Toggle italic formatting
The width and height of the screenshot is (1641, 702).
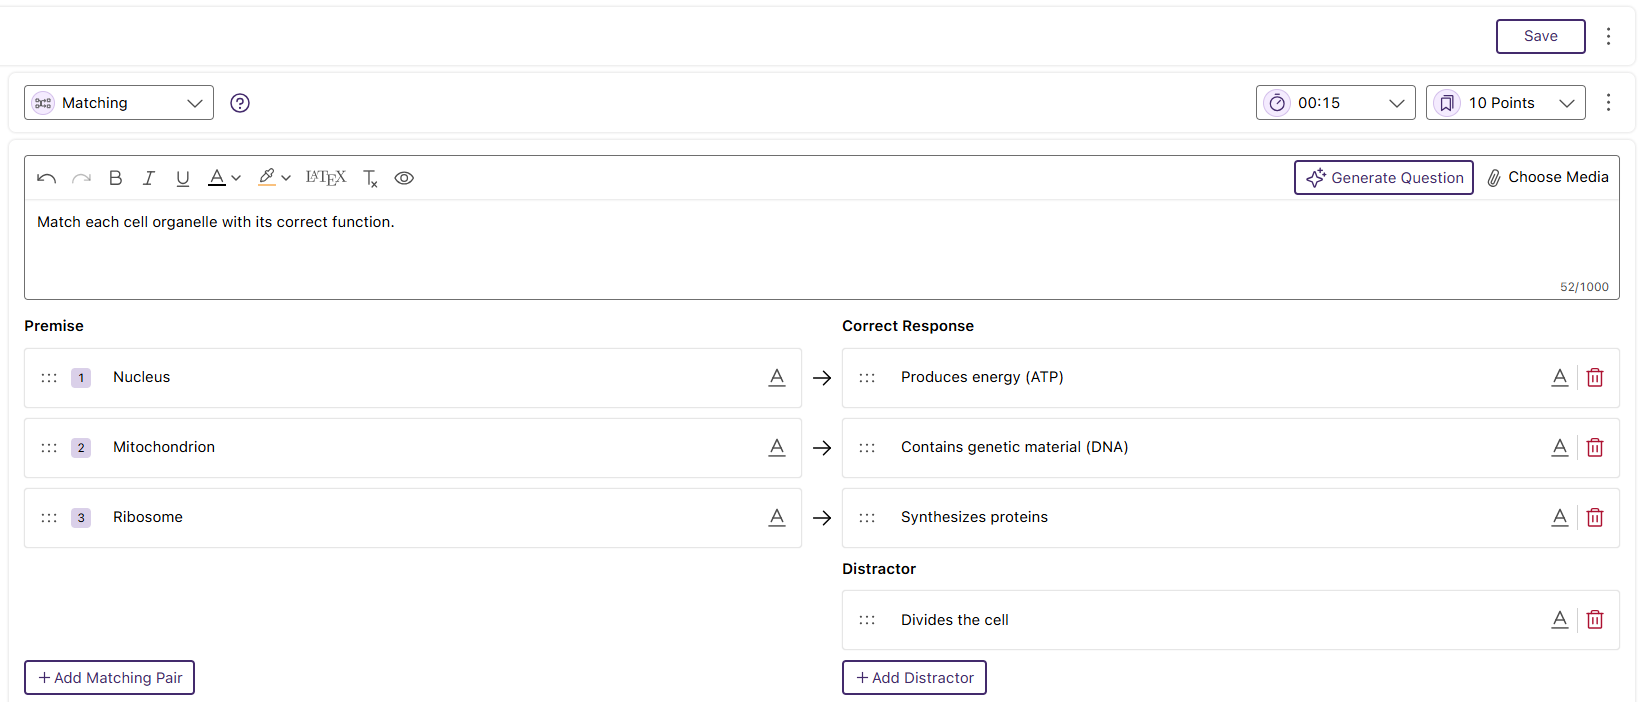149,178
